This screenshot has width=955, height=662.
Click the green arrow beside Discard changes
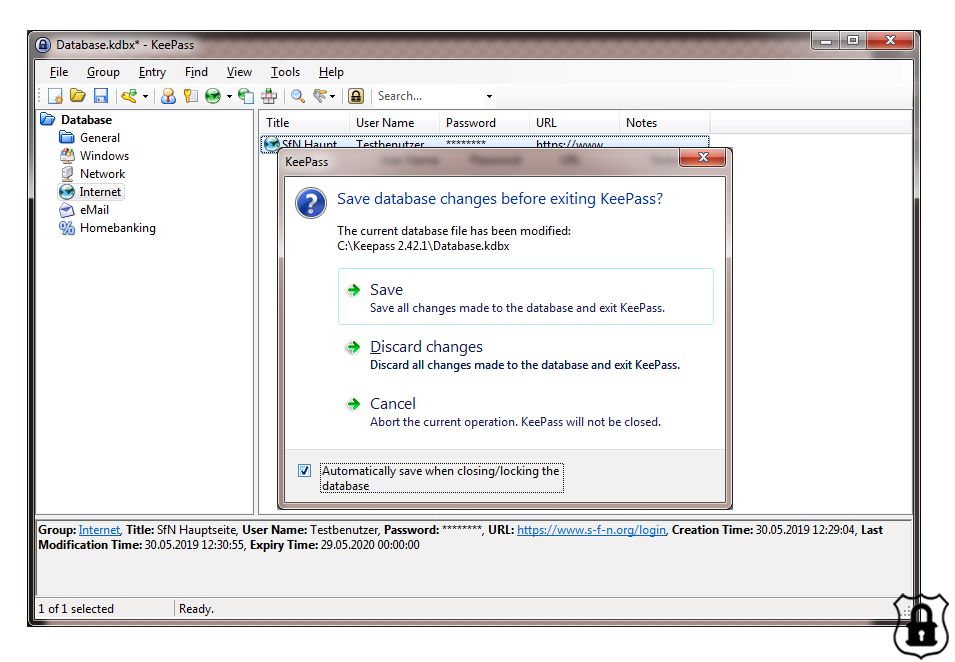(353, 347)
